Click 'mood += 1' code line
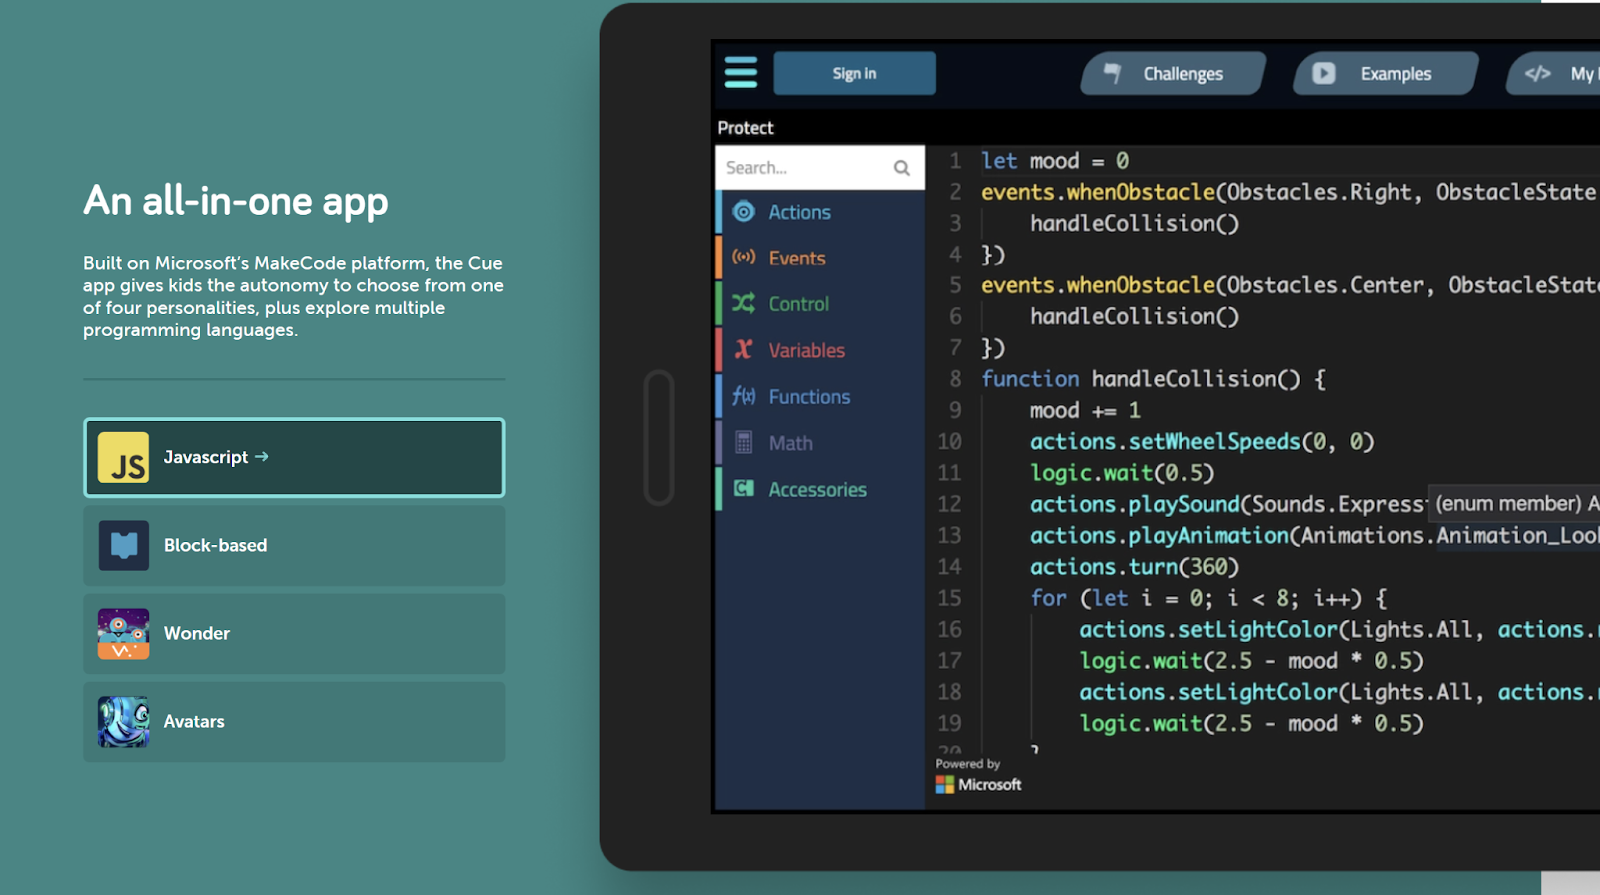Viewport: 1600px width, 895px height. click(1085, 411)
